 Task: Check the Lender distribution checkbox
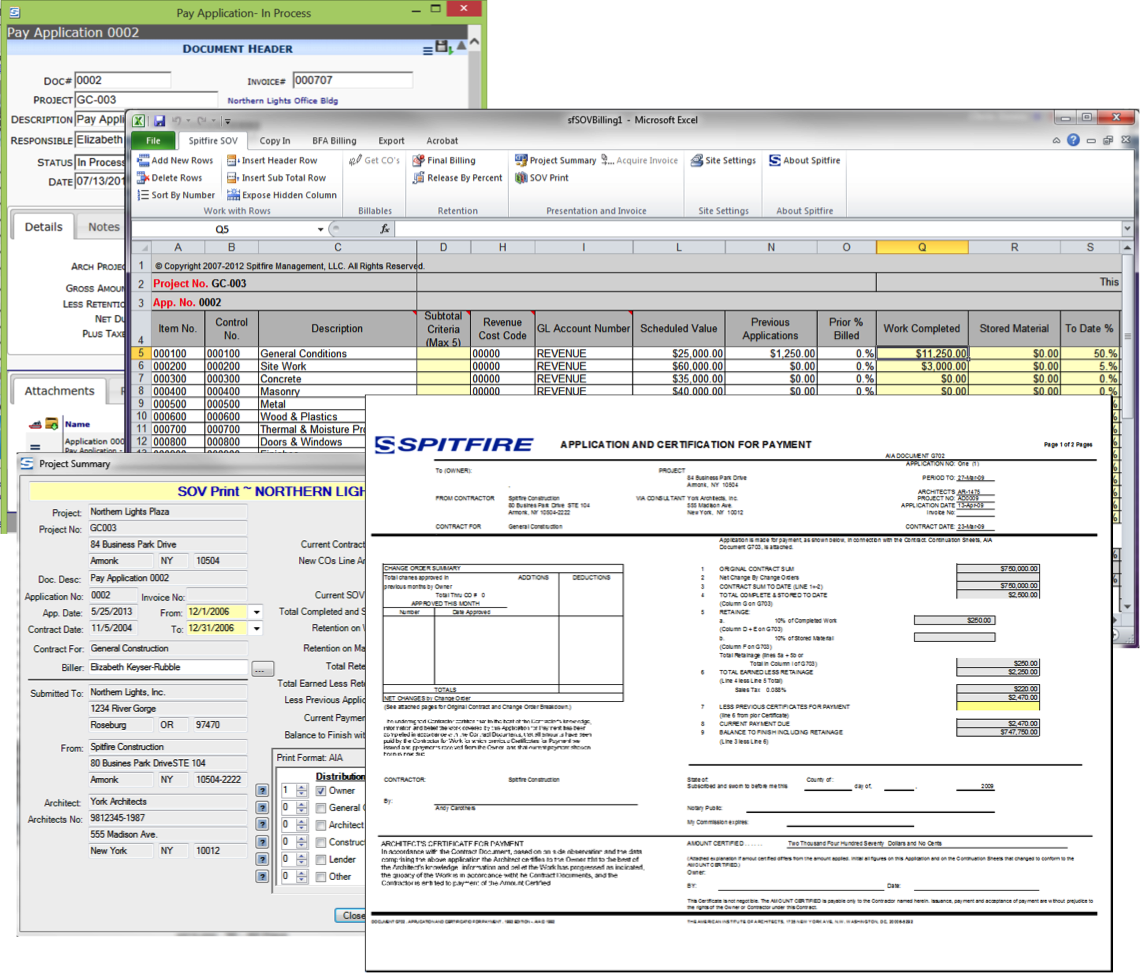tap(321, 860)
